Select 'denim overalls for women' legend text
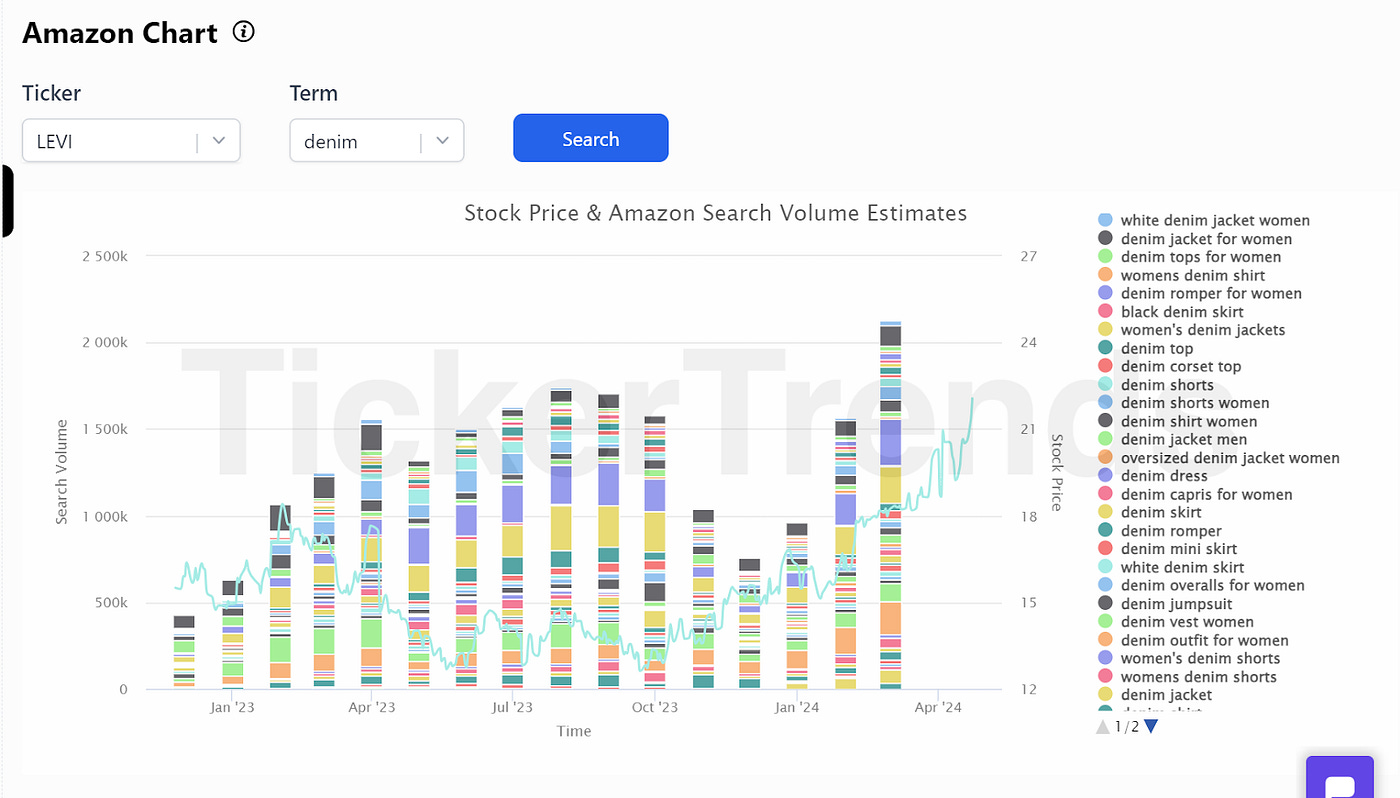 click(x=1213, y=585)
